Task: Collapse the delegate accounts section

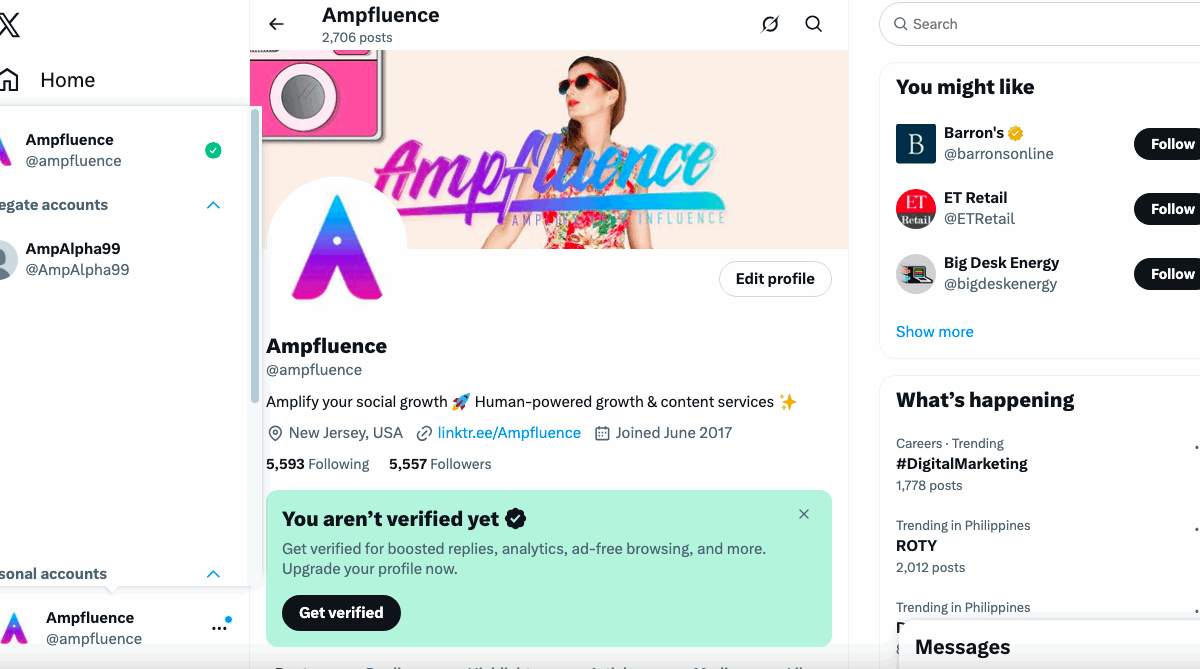Action: pos(213,205)
